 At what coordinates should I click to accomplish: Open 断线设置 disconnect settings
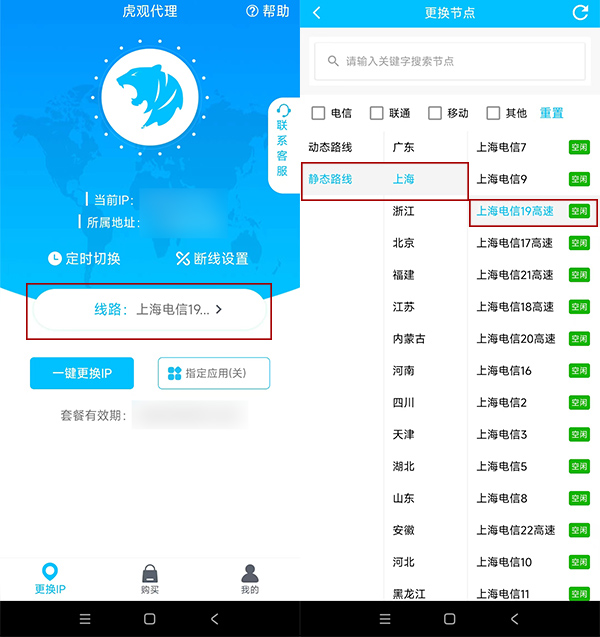[x=212, y=258]
